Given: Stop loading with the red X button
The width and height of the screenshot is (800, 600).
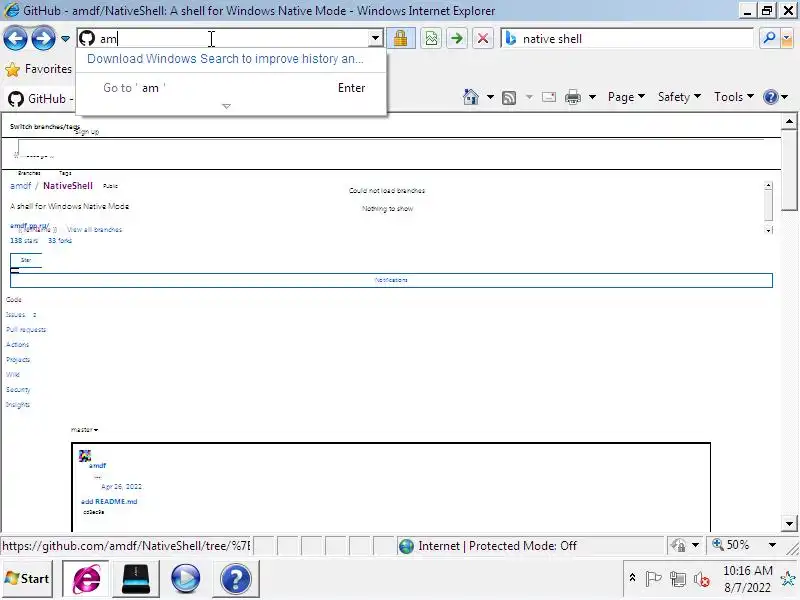Looking at the screenshot, I should click(x=483, y=38).
